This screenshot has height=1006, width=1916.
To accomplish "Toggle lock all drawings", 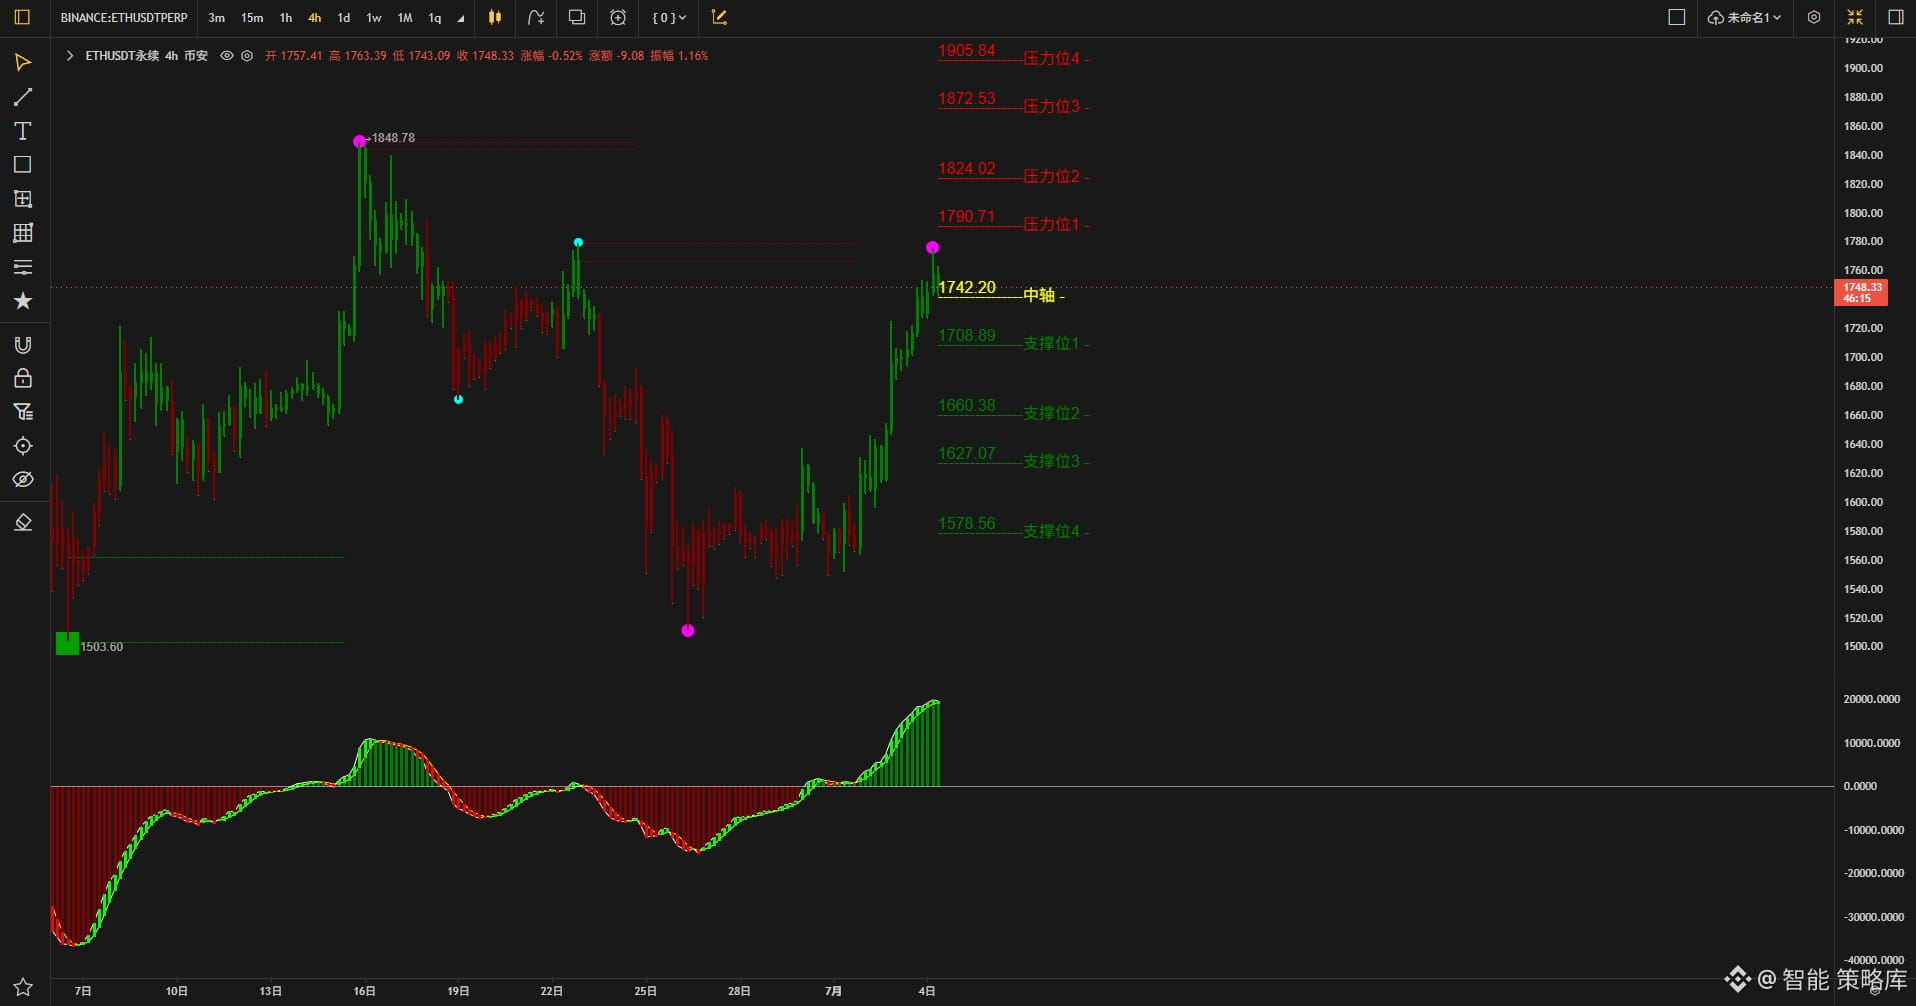I will 23,378.
